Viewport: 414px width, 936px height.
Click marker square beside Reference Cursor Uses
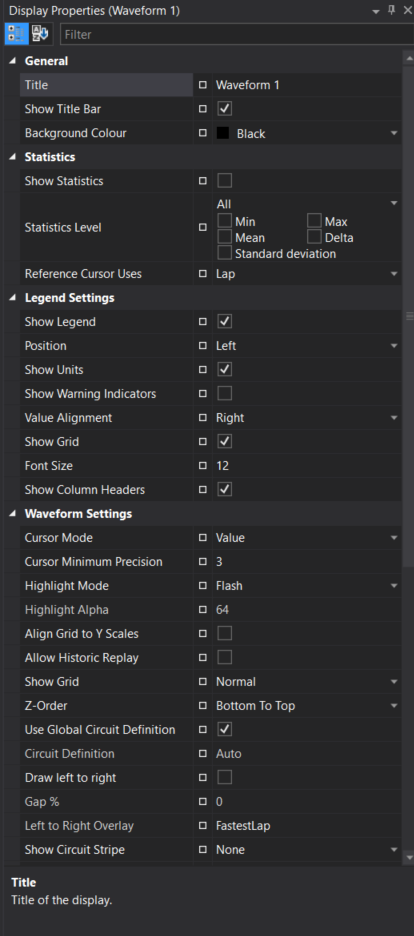tap(203, 274)
